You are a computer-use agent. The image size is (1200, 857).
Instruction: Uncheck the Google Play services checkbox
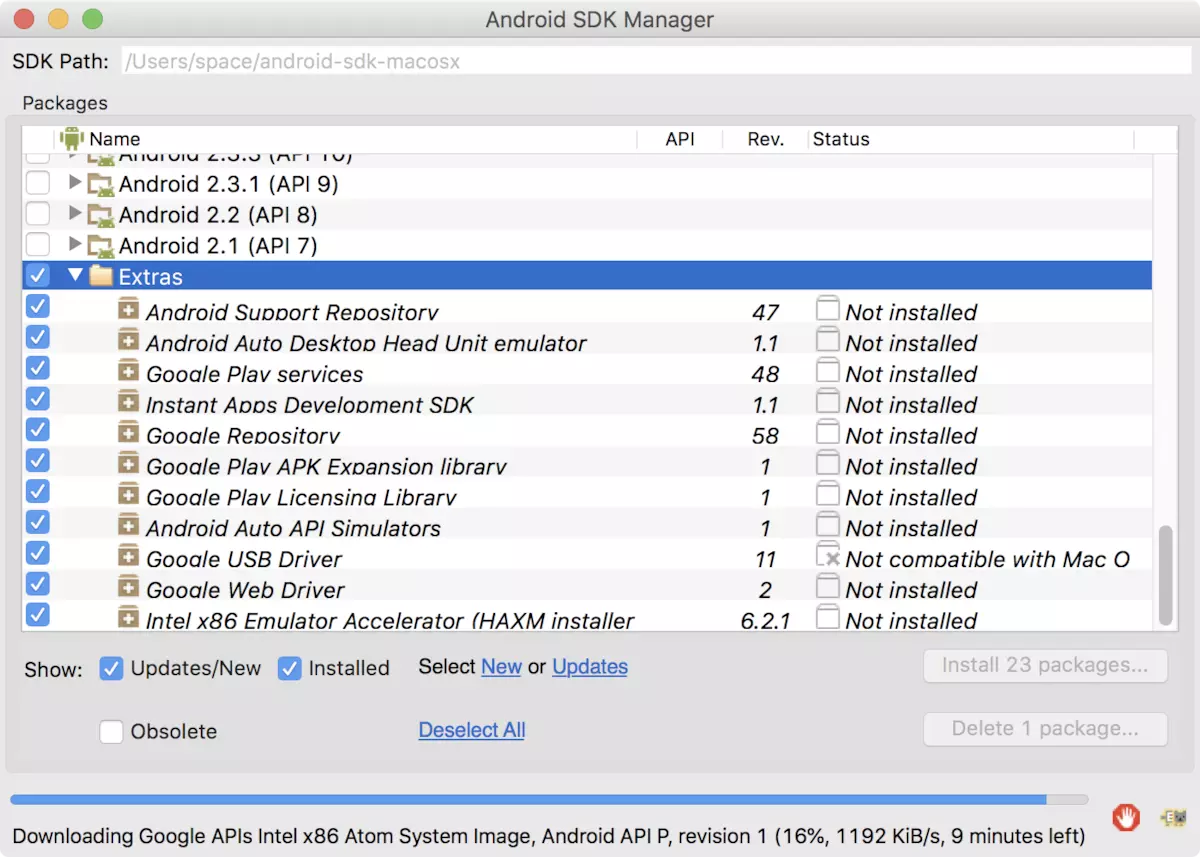tap(37, 369)
